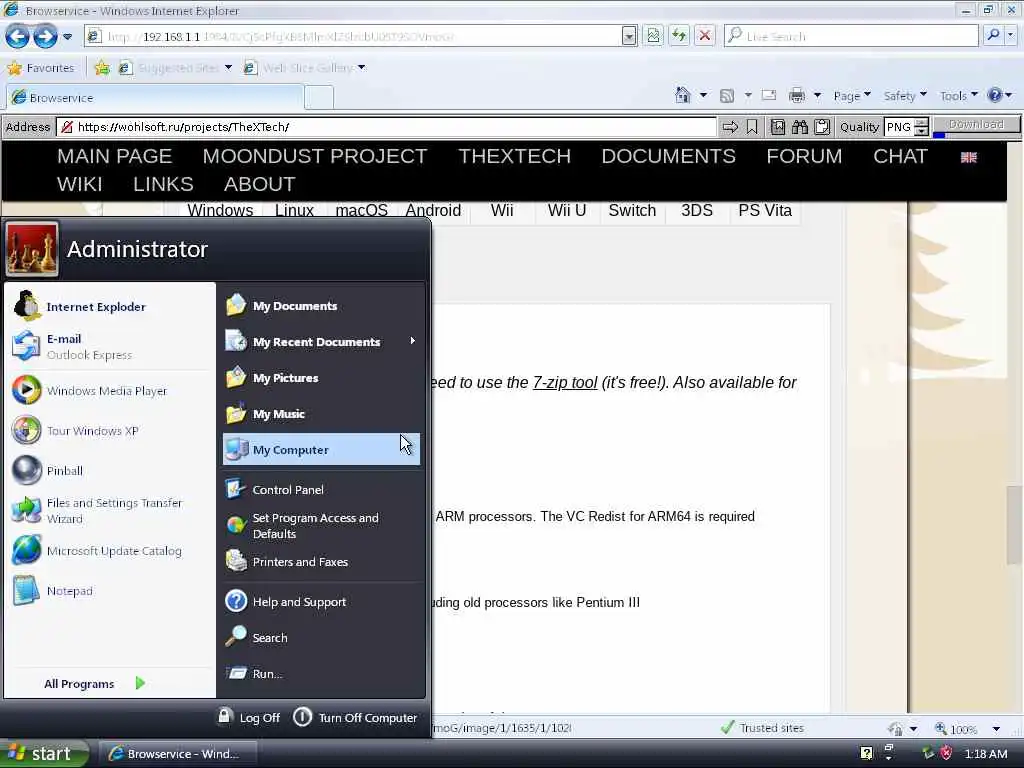Click the red Stop loading icon
The width and height of the screenshot is (1024, 768).
[705, 36]
